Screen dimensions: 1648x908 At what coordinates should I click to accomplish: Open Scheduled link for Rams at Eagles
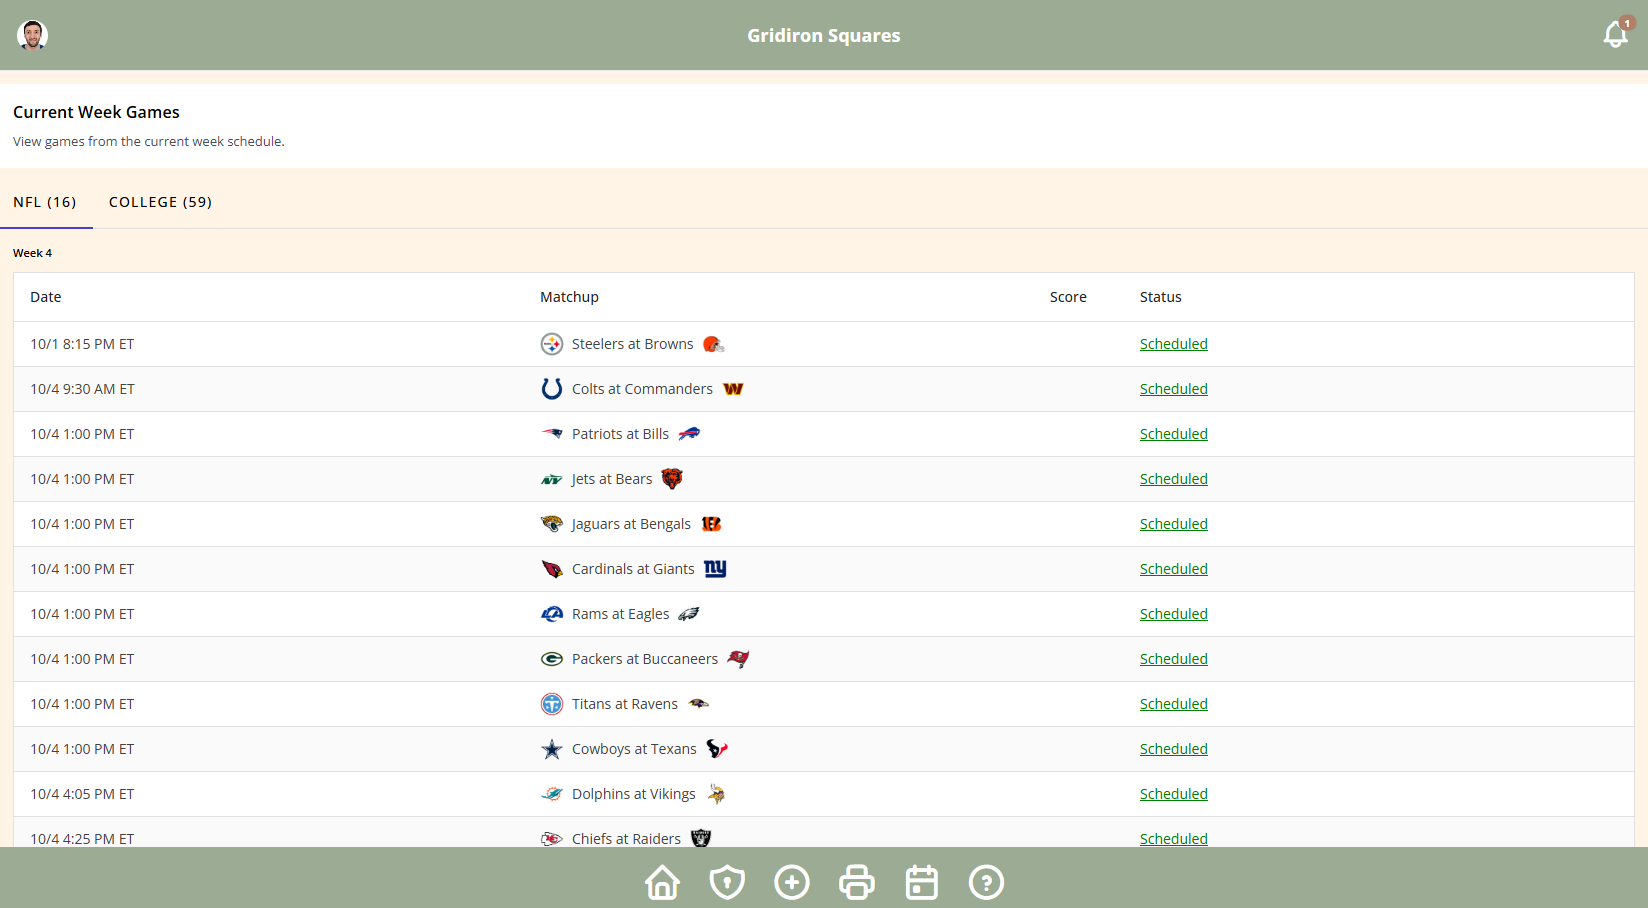[1174, 614]
